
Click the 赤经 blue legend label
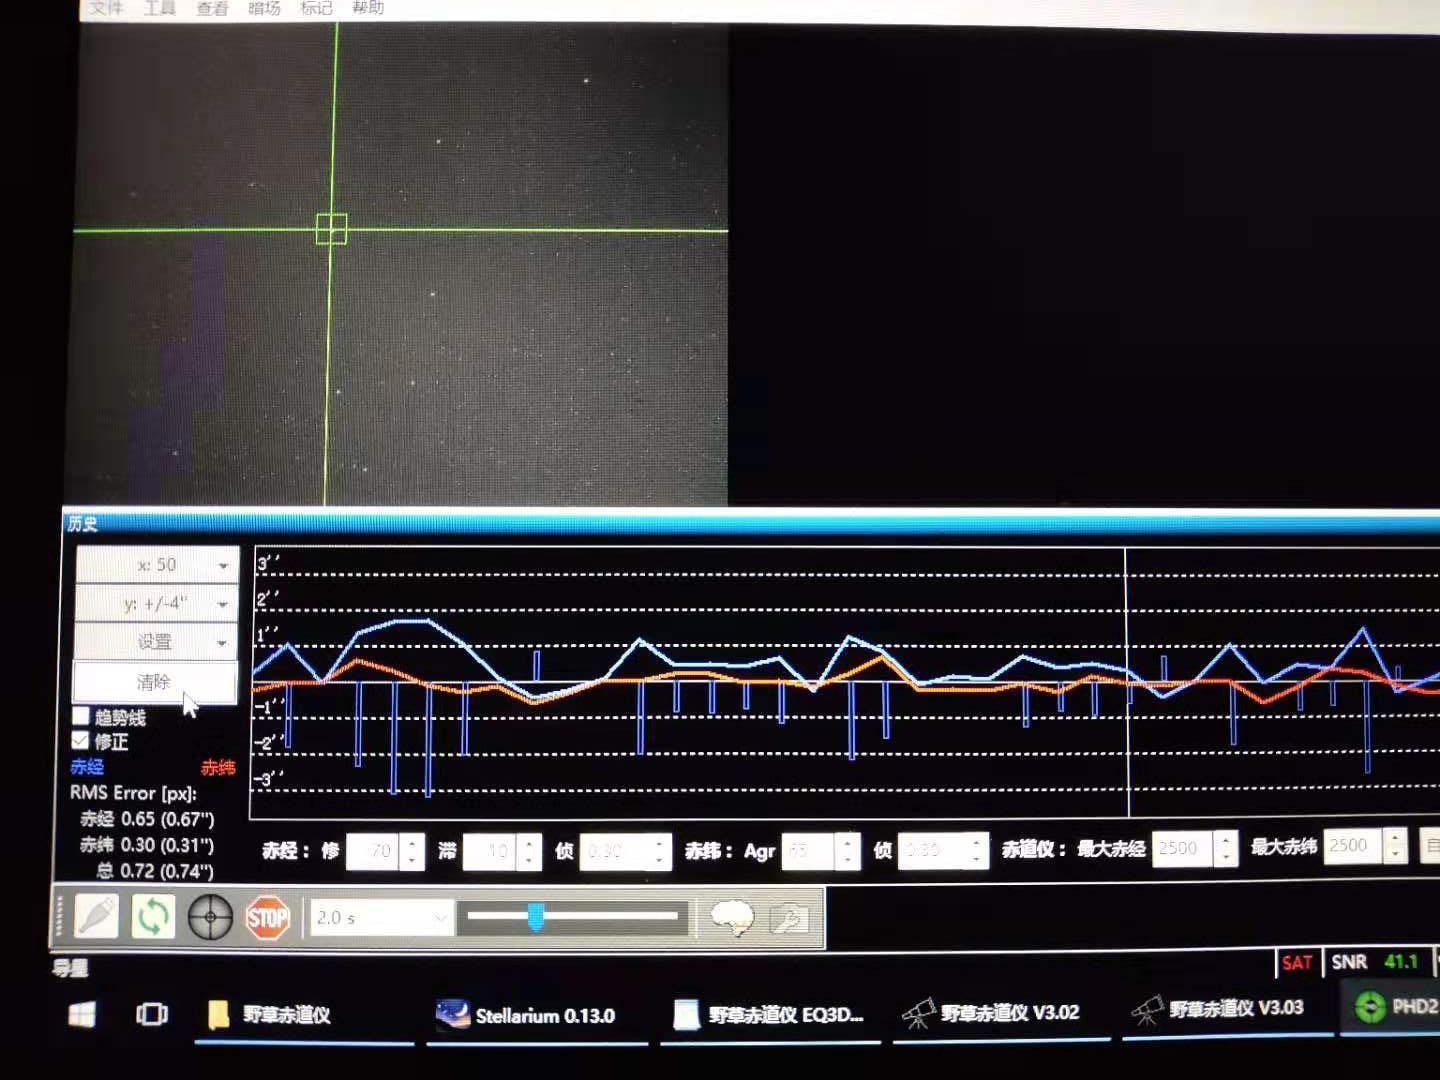tap(87, 767)
